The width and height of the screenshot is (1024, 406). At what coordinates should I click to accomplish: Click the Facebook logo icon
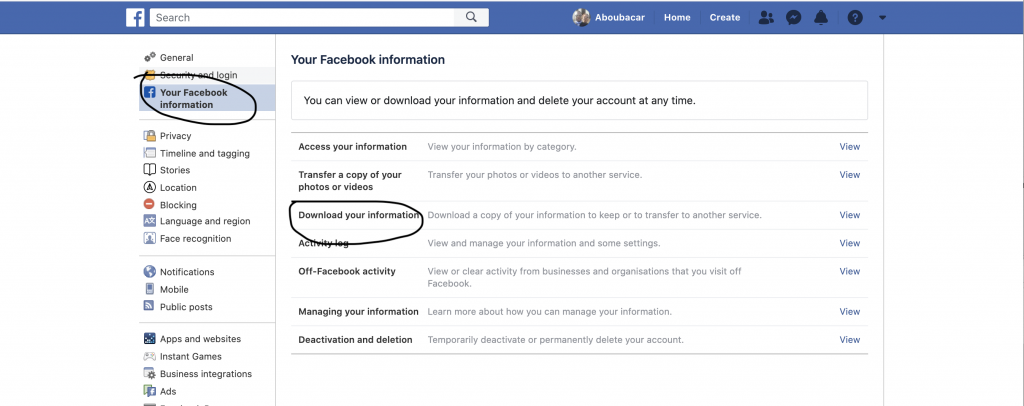pyautogui.click(x=135, y=18)
